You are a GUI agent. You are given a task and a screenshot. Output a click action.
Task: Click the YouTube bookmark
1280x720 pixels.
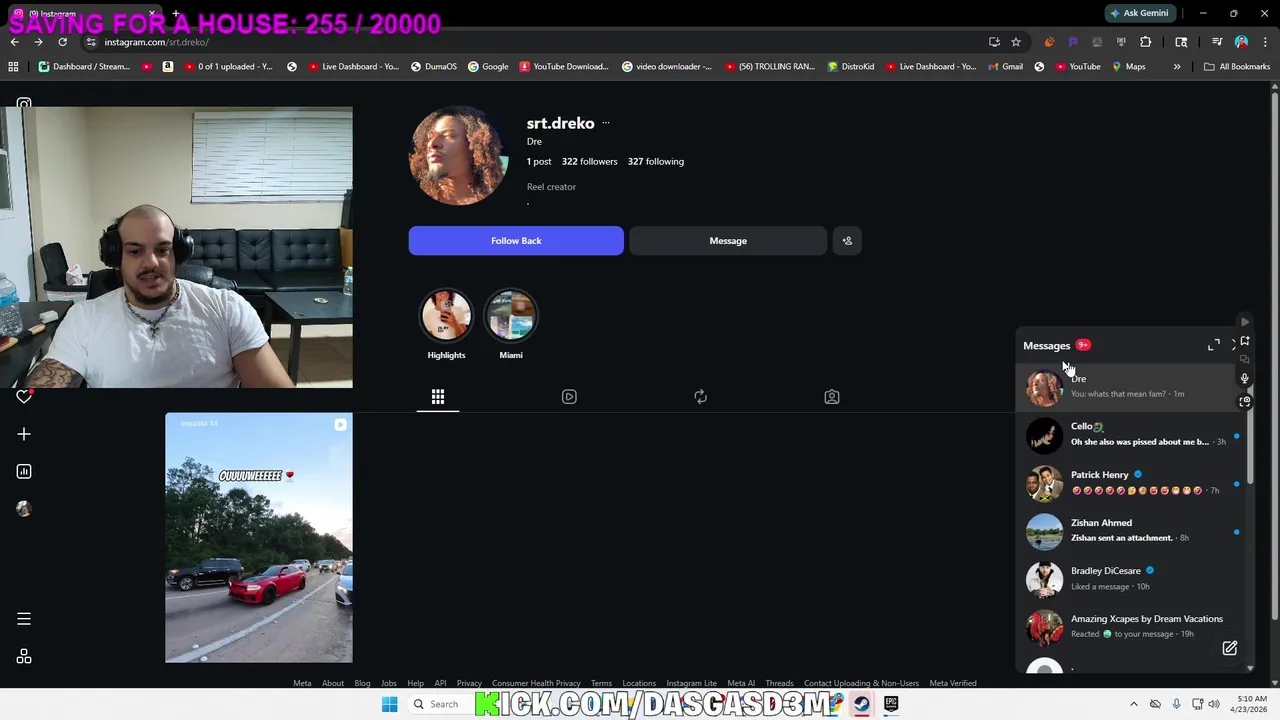pyautogui.click(x=1078, y=67)
